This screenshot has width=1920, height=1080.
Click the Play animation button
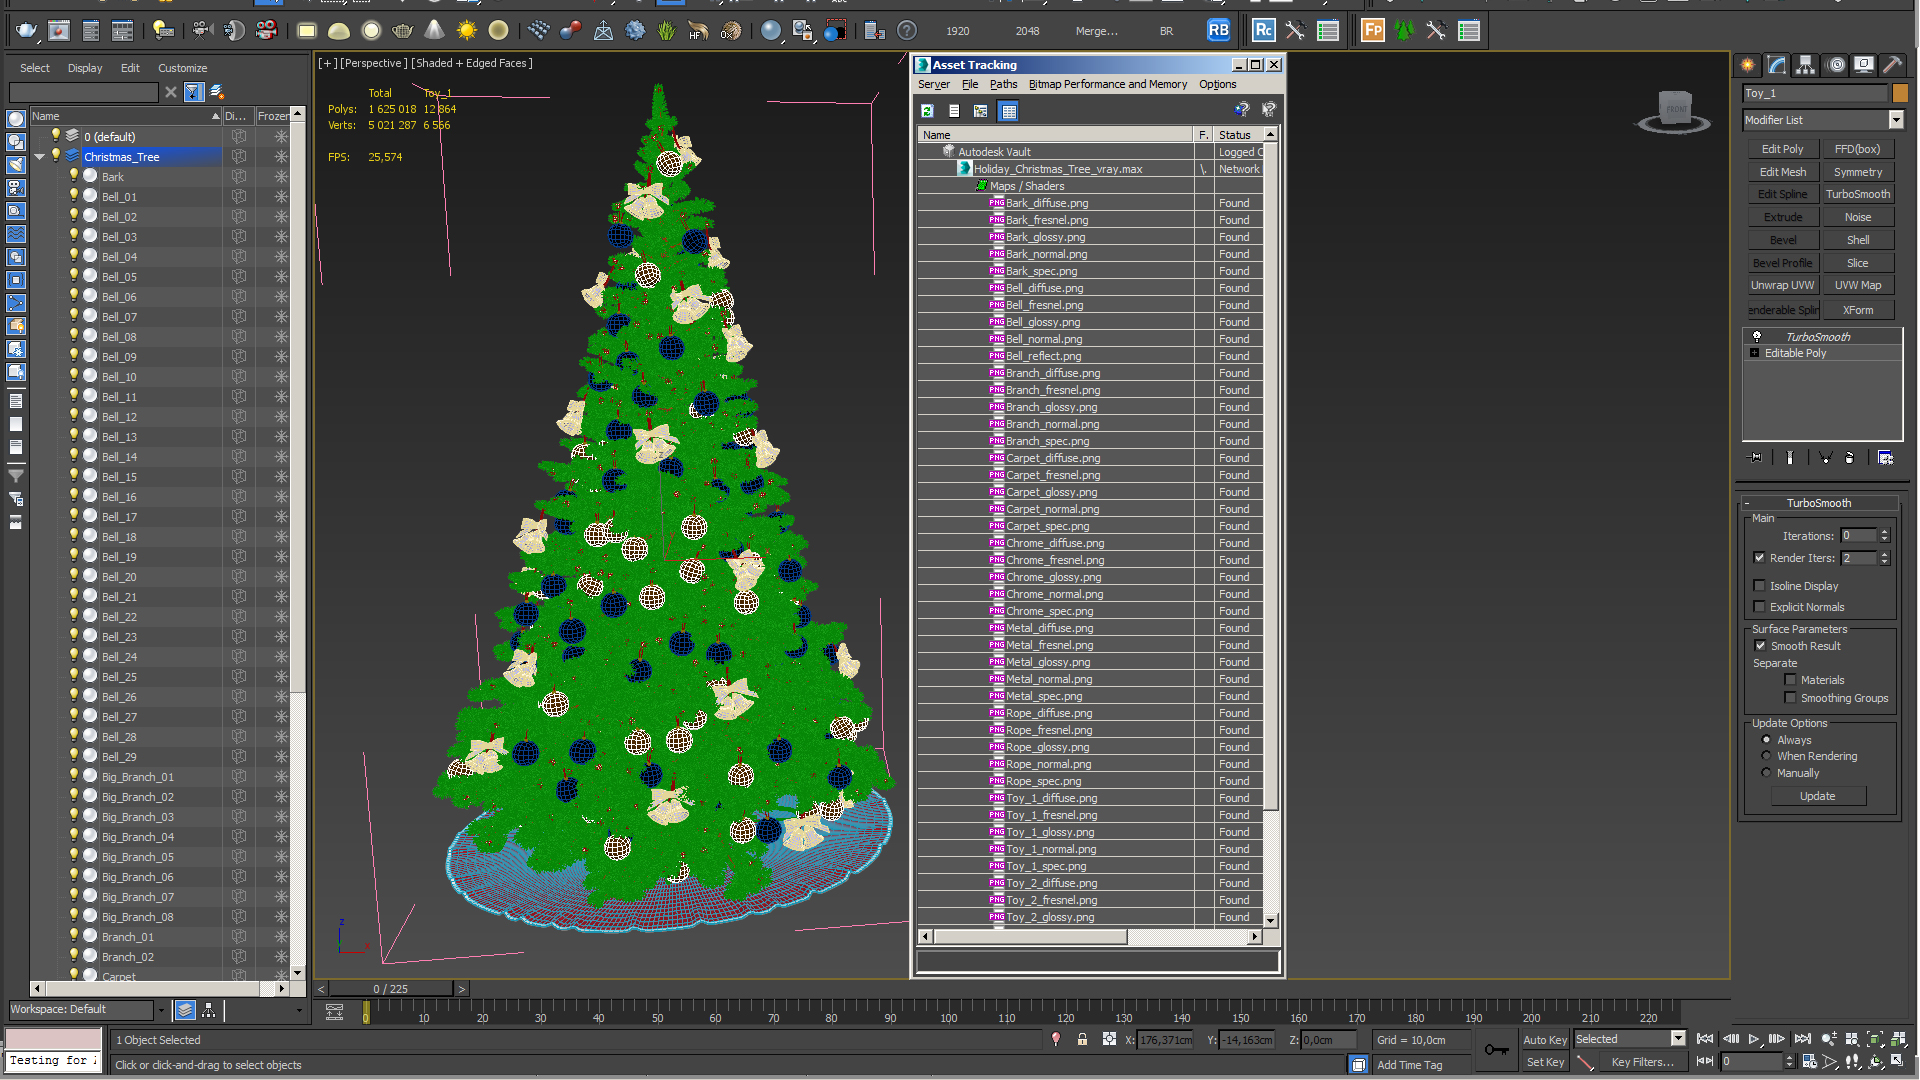1754,1039
